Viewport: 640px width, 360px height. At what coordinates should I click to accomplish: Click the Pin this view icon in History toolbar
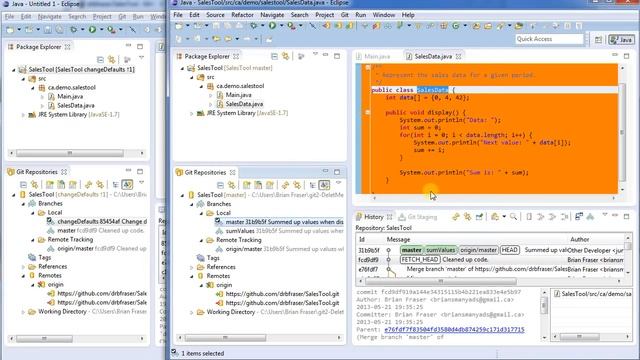coord(479,217)
